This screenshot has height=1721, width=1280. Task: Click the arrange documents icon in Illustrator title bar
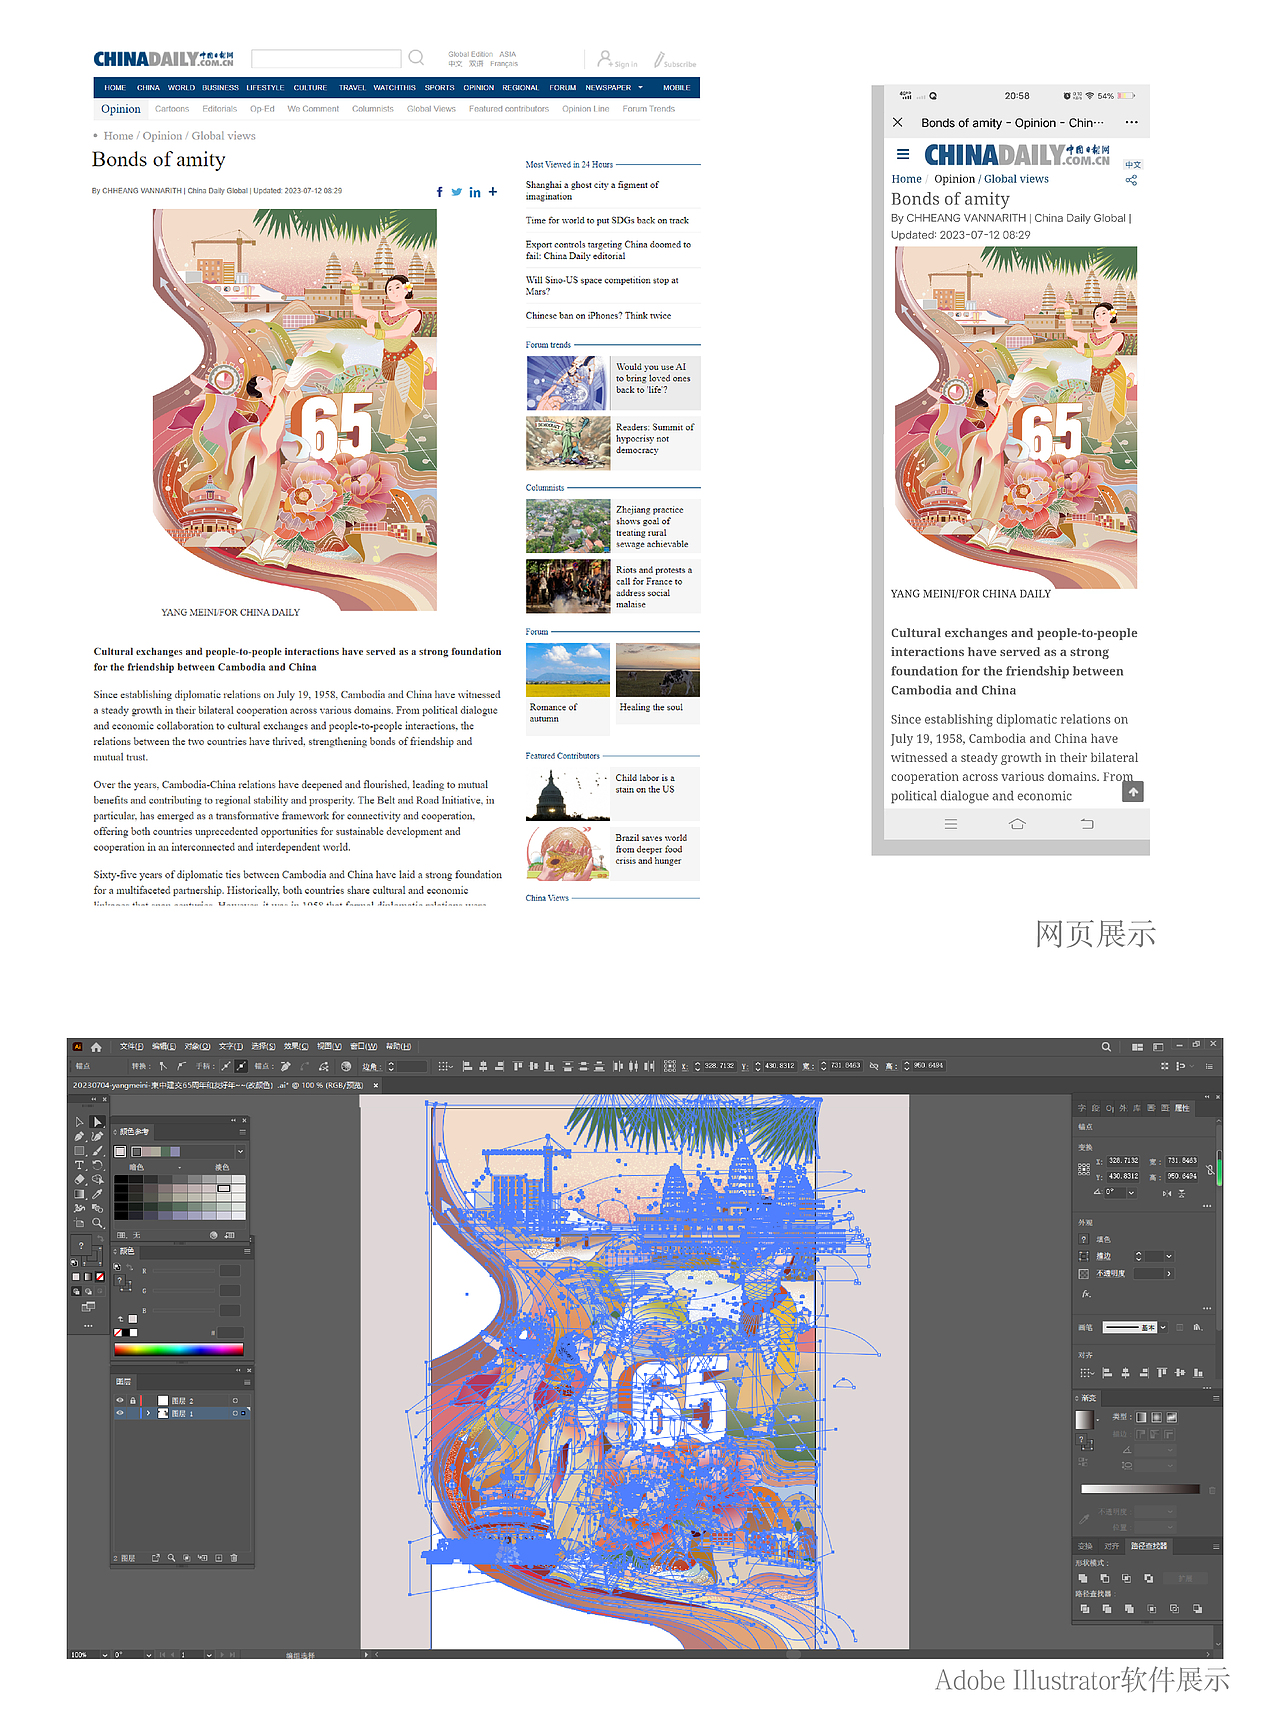[x=1137, y=1047]
